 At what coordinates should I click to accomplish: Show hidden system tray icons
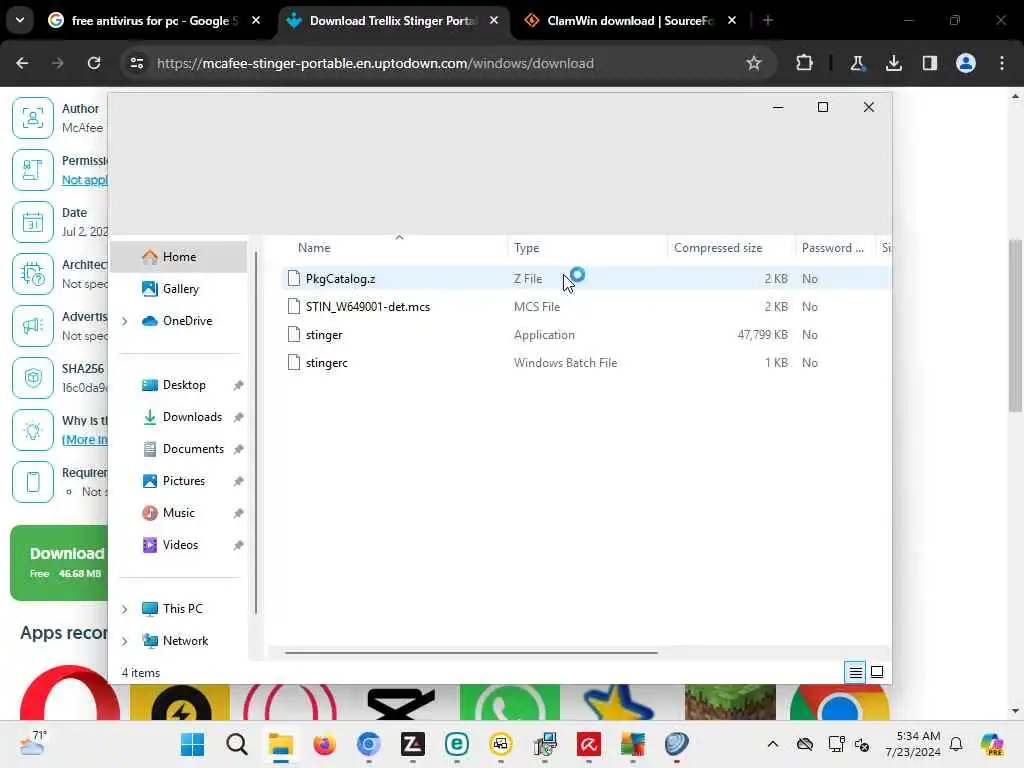click(x=773, y=744)
